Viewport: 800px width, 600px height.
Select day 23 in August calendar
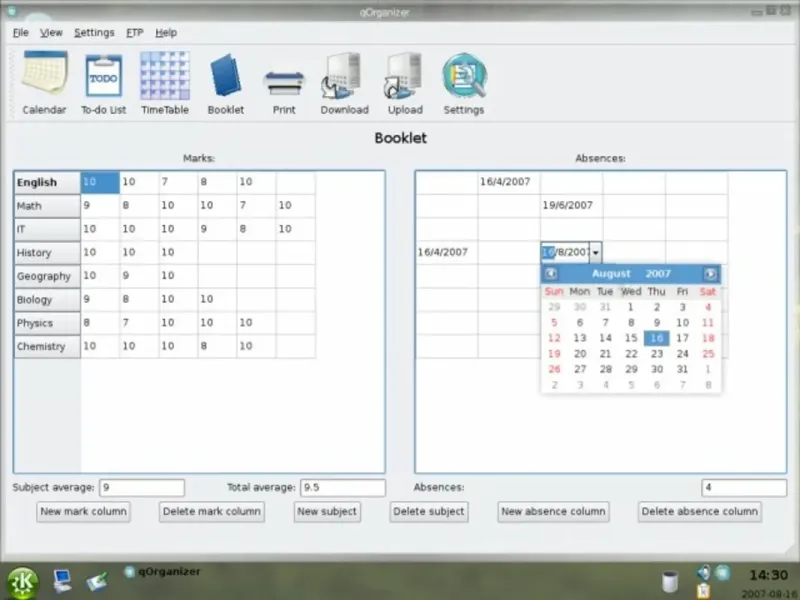[x=657, y=354]
